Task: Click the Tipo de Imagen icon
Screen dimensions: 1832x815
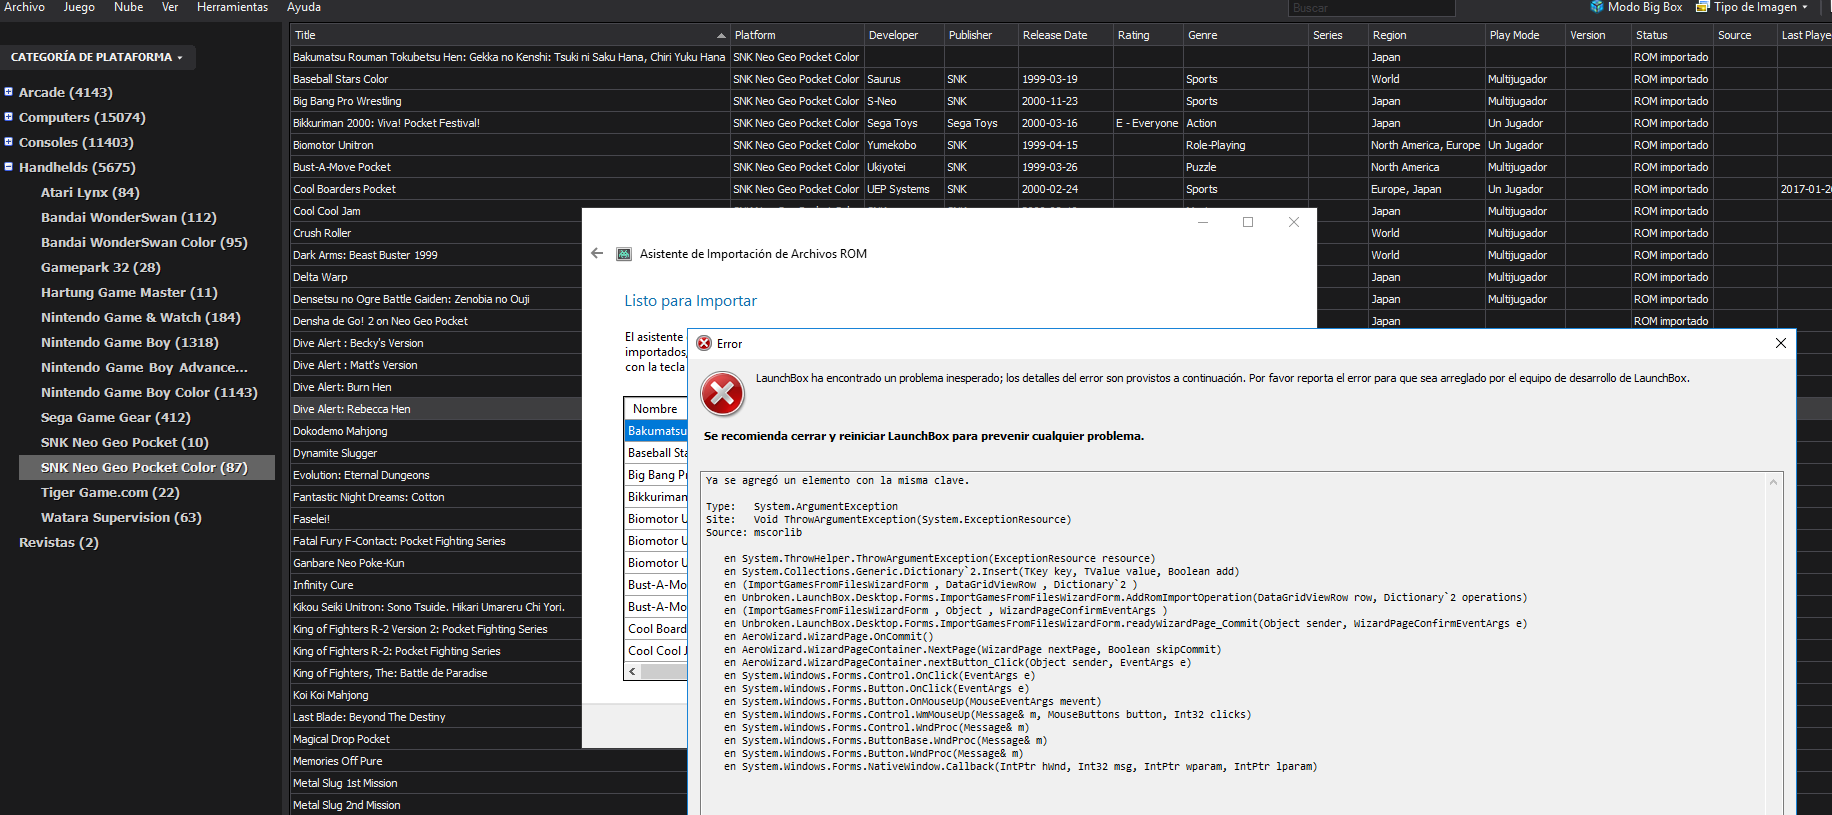Action: [x=1702, y=7]
